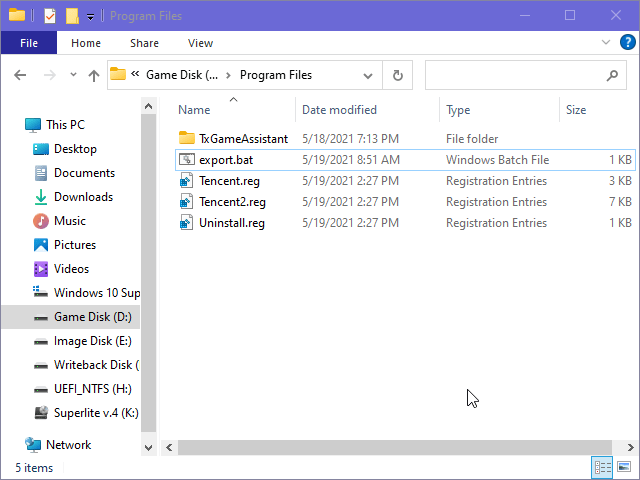Select Game Disk breadcrumb in address bar

[182, 75]
